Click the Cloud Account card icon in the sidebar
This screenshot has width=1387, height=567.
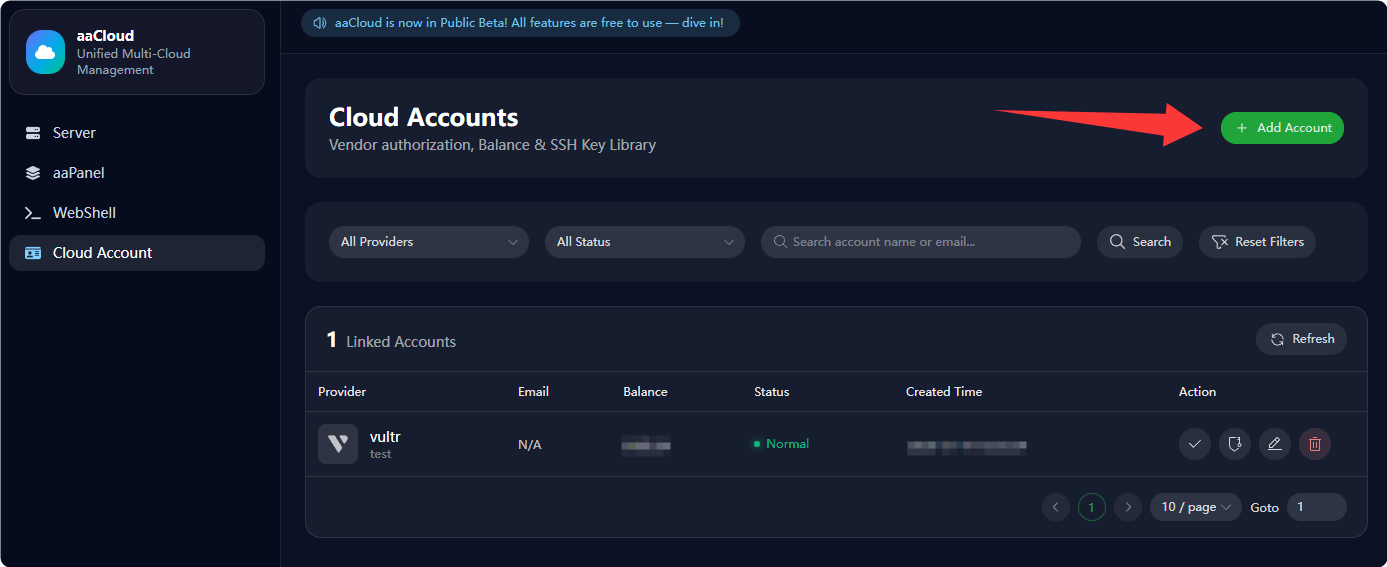[33, 253]
